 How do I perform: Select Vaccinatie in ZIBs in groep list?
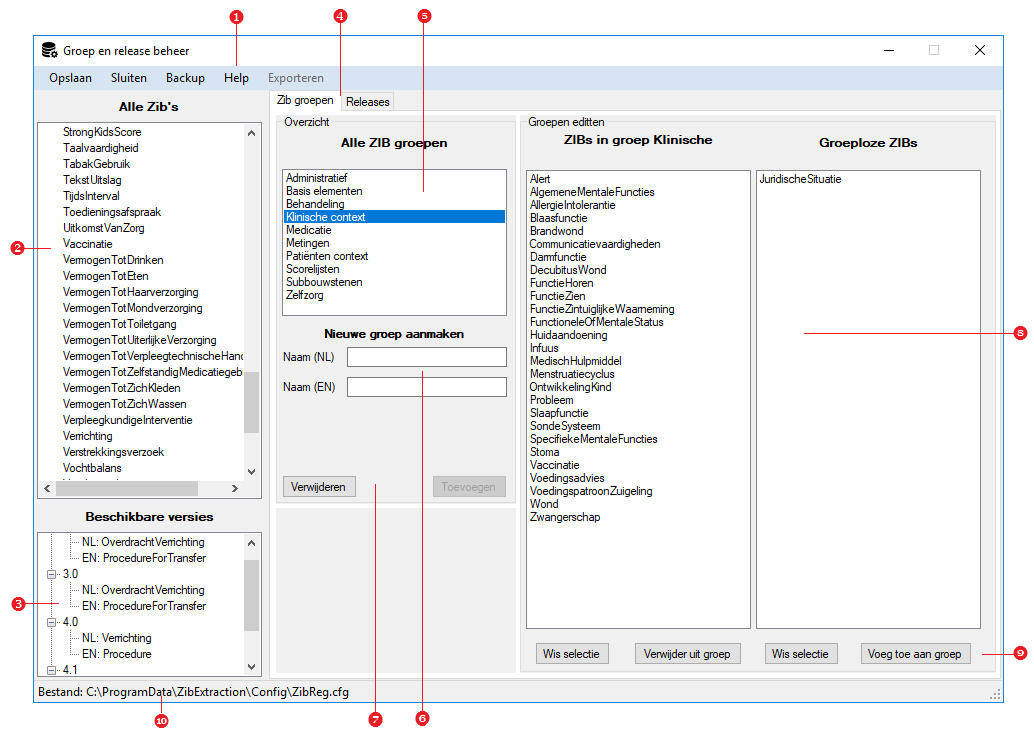coord(555,466)
